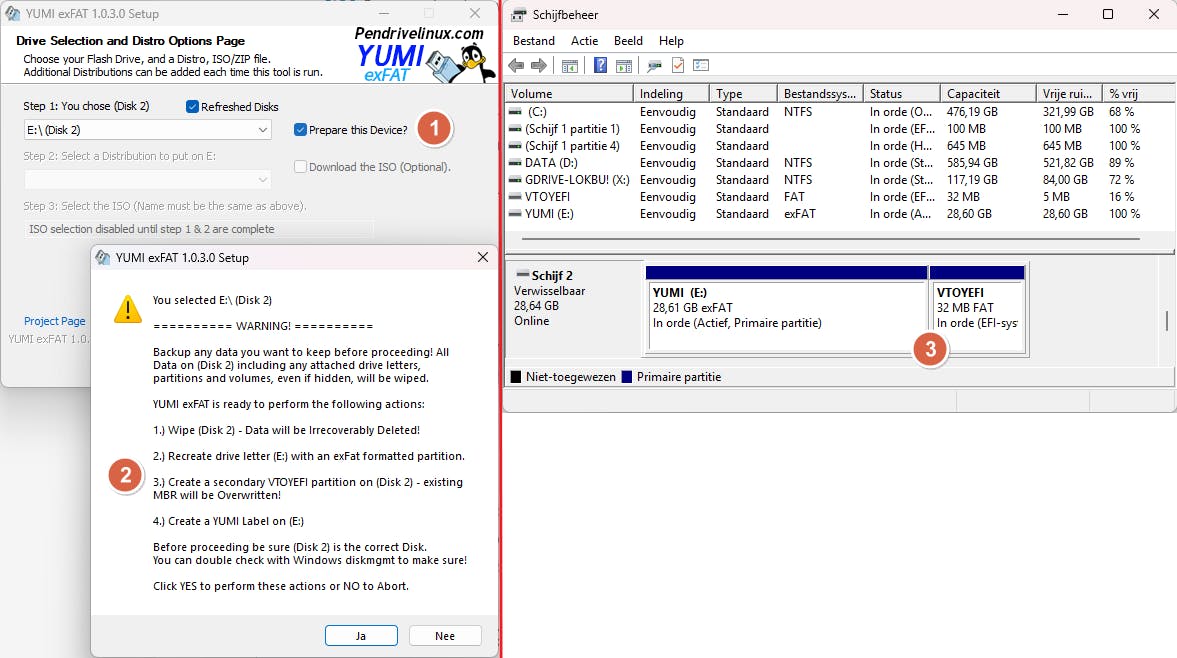Open the Bestand menu

click(534, 41)
